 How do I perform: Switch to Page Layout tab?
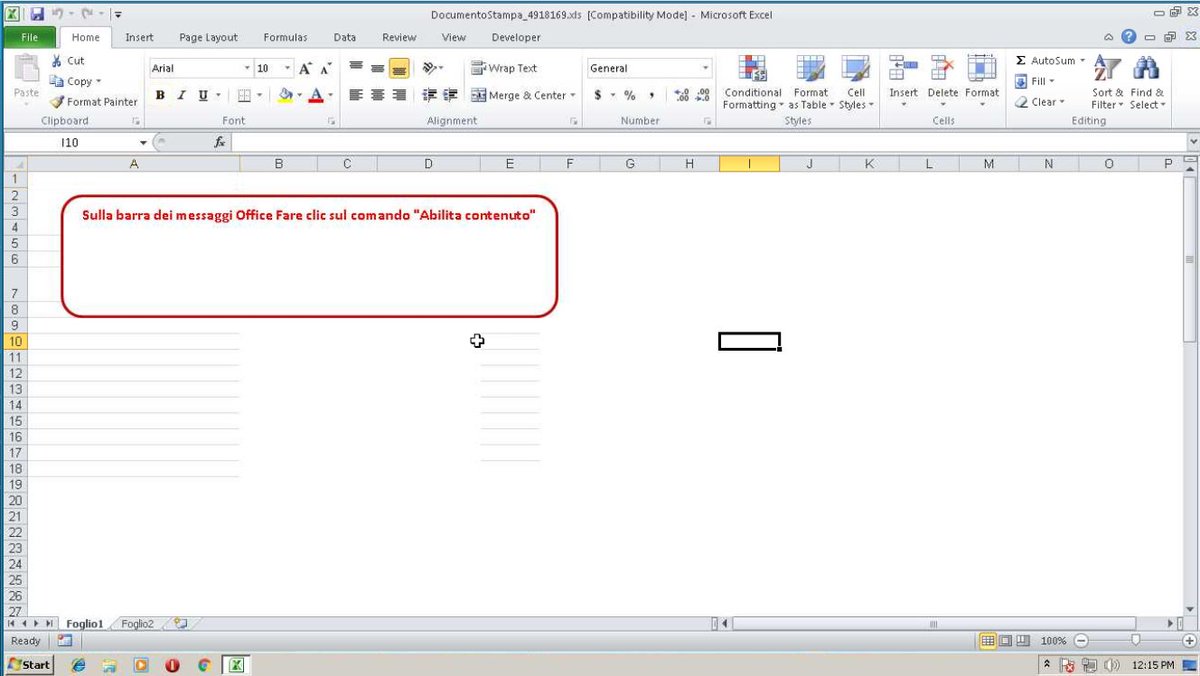coord(208,37)
